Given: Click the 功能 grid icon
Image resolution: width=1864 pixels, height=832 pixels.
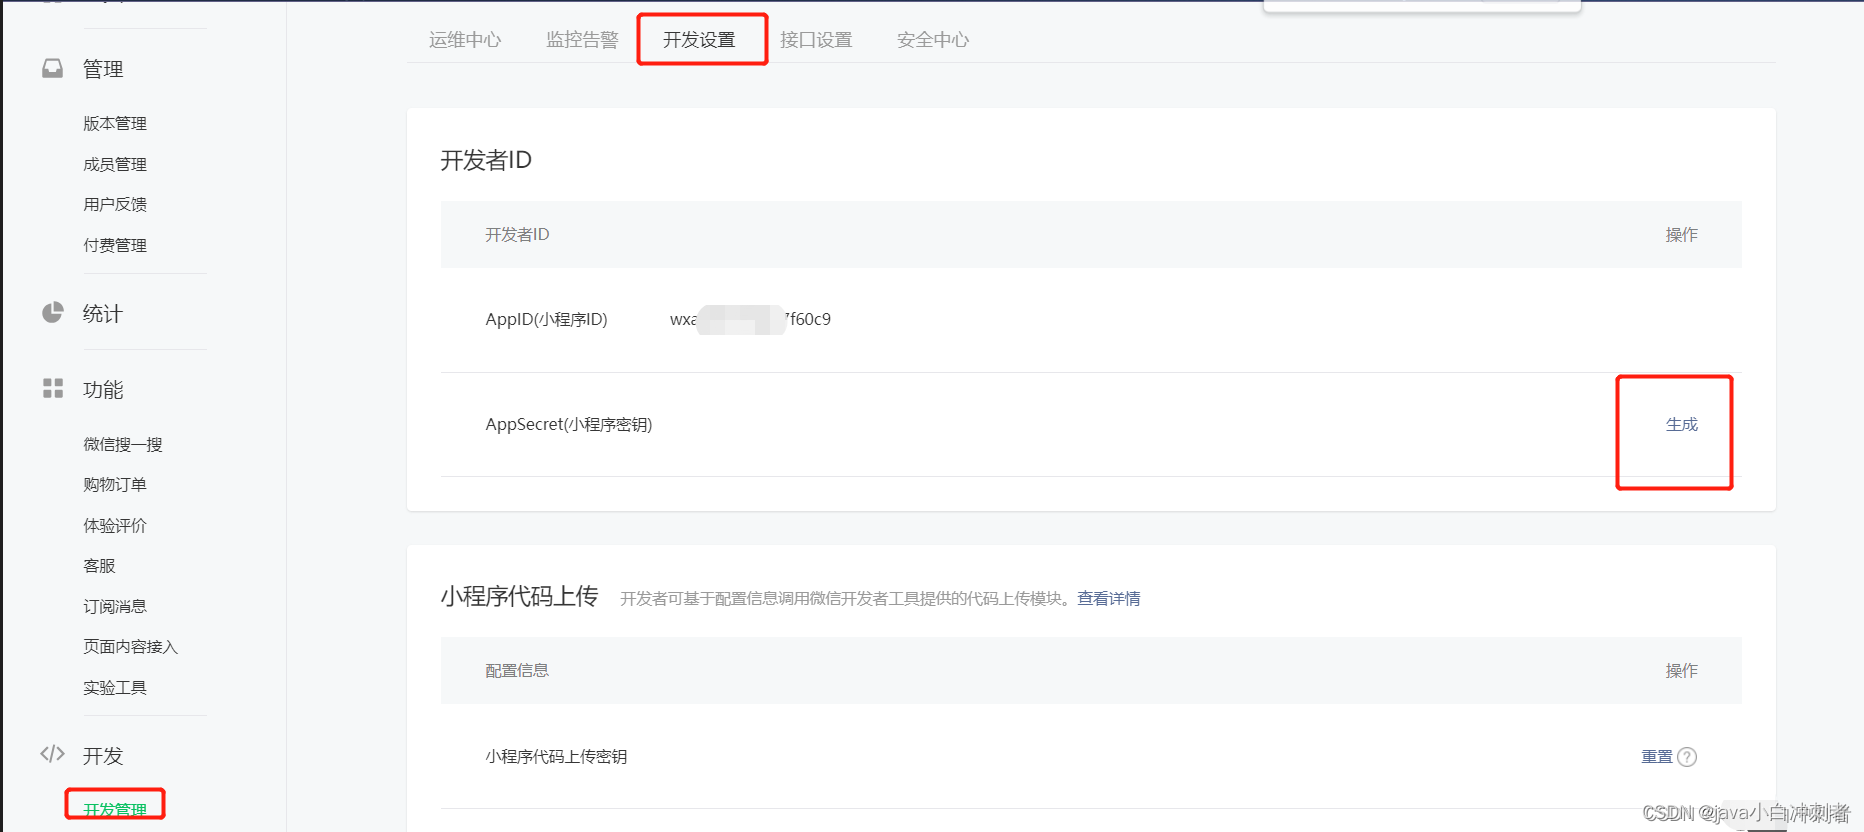Looking at the screenshot, I should point(53,388).
